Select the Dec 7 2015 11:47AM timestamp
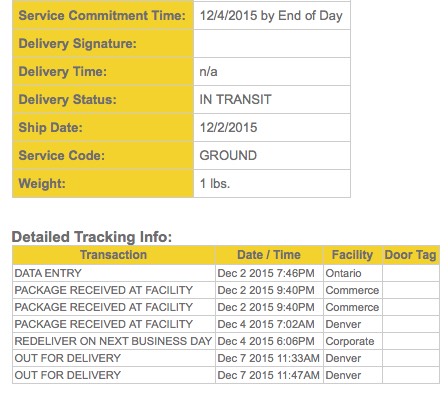Viewport: 448px width, 394px height. tap(268, 375)
